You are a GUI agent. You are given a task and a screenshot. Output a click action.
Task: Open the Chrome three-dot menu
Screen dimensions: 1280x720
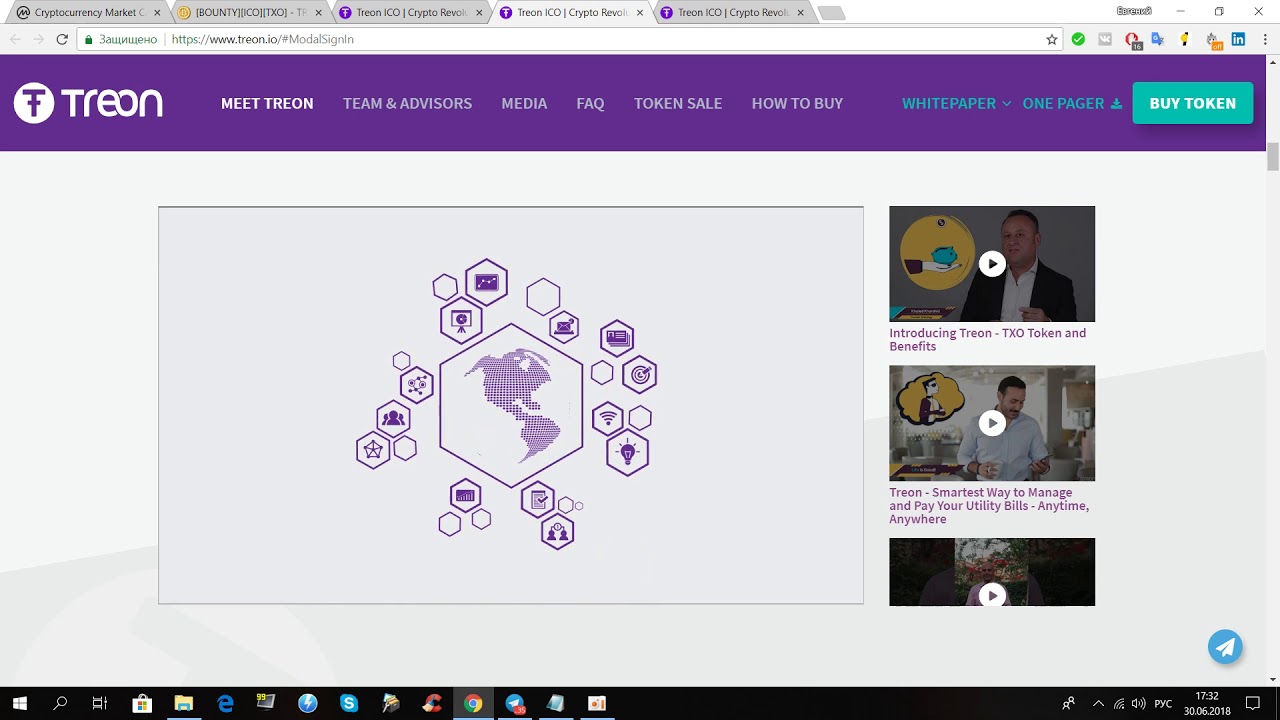[x=1265, y=39]
